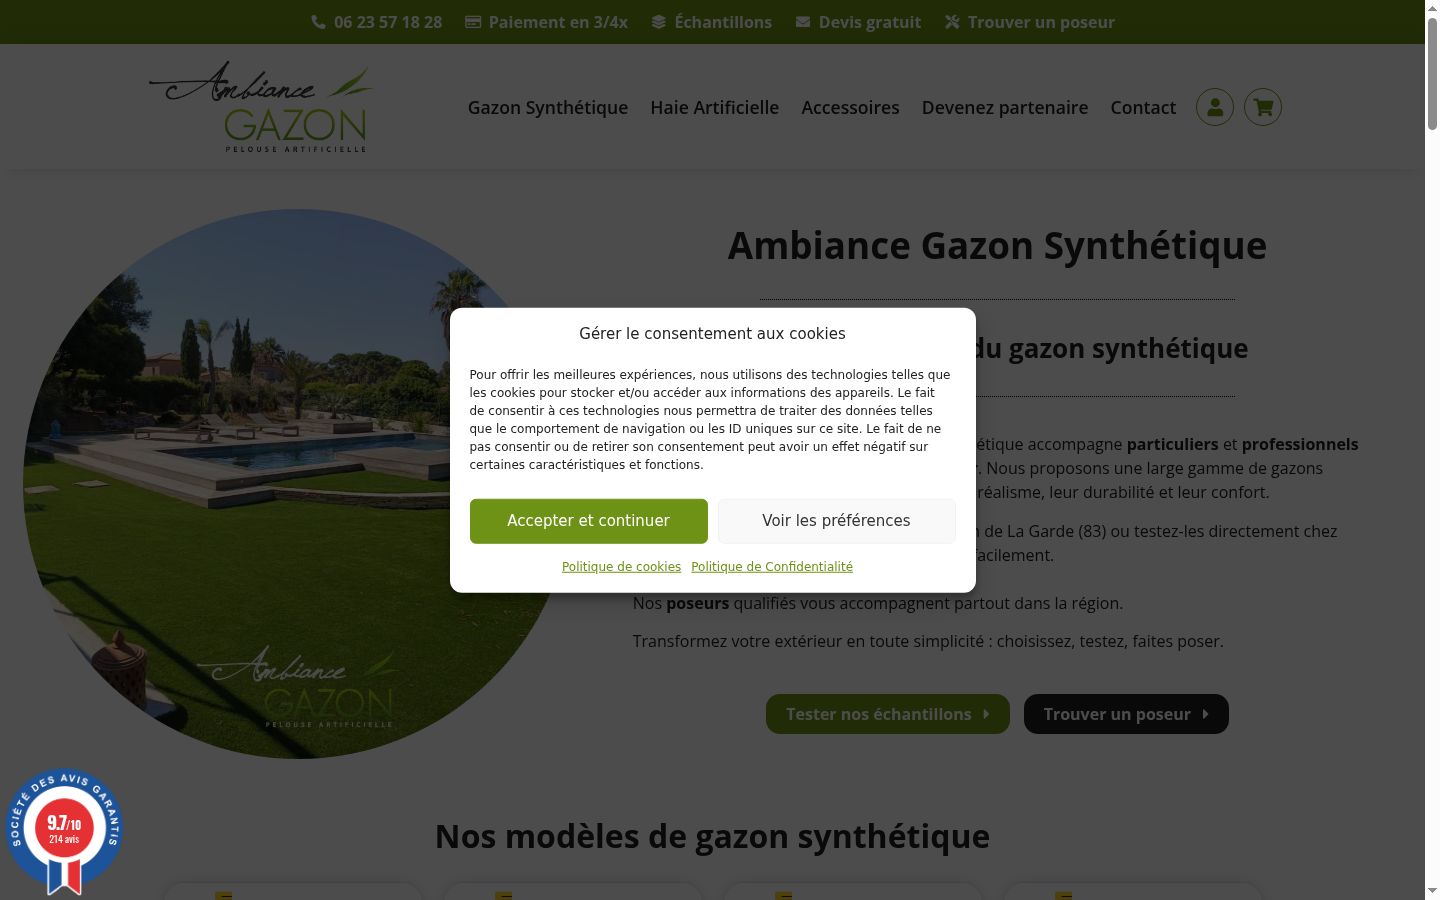This screenshot has height=900, width=1440.
Task: Accept cookies with Accepter et continuer
Action: pyautogui.click(x=589, y=521)
